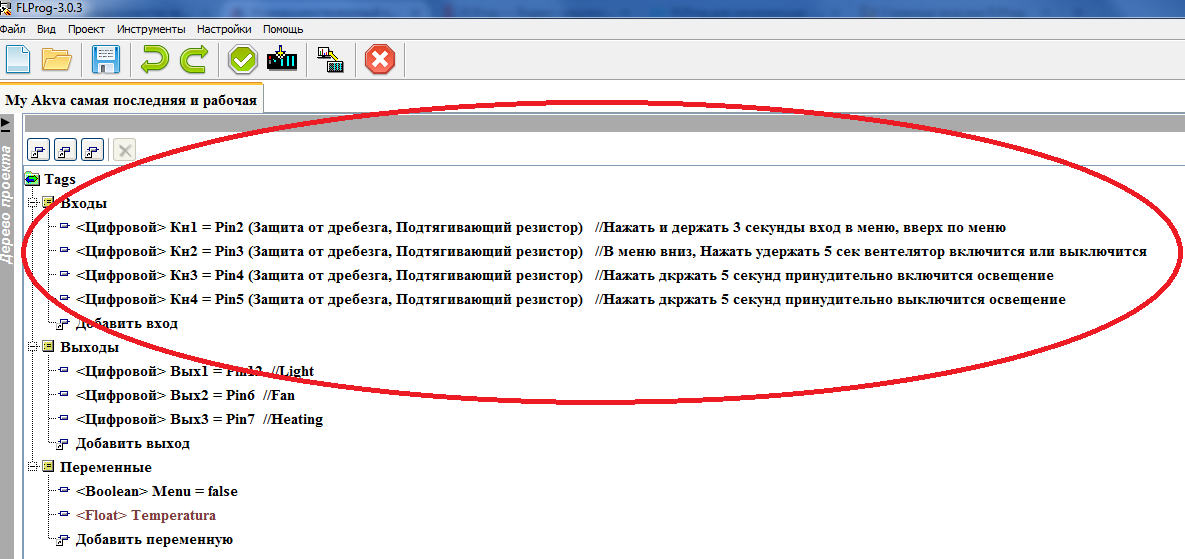Switch to the My Akva project tab
1185x559 pixels.
[x=131, y=100]
